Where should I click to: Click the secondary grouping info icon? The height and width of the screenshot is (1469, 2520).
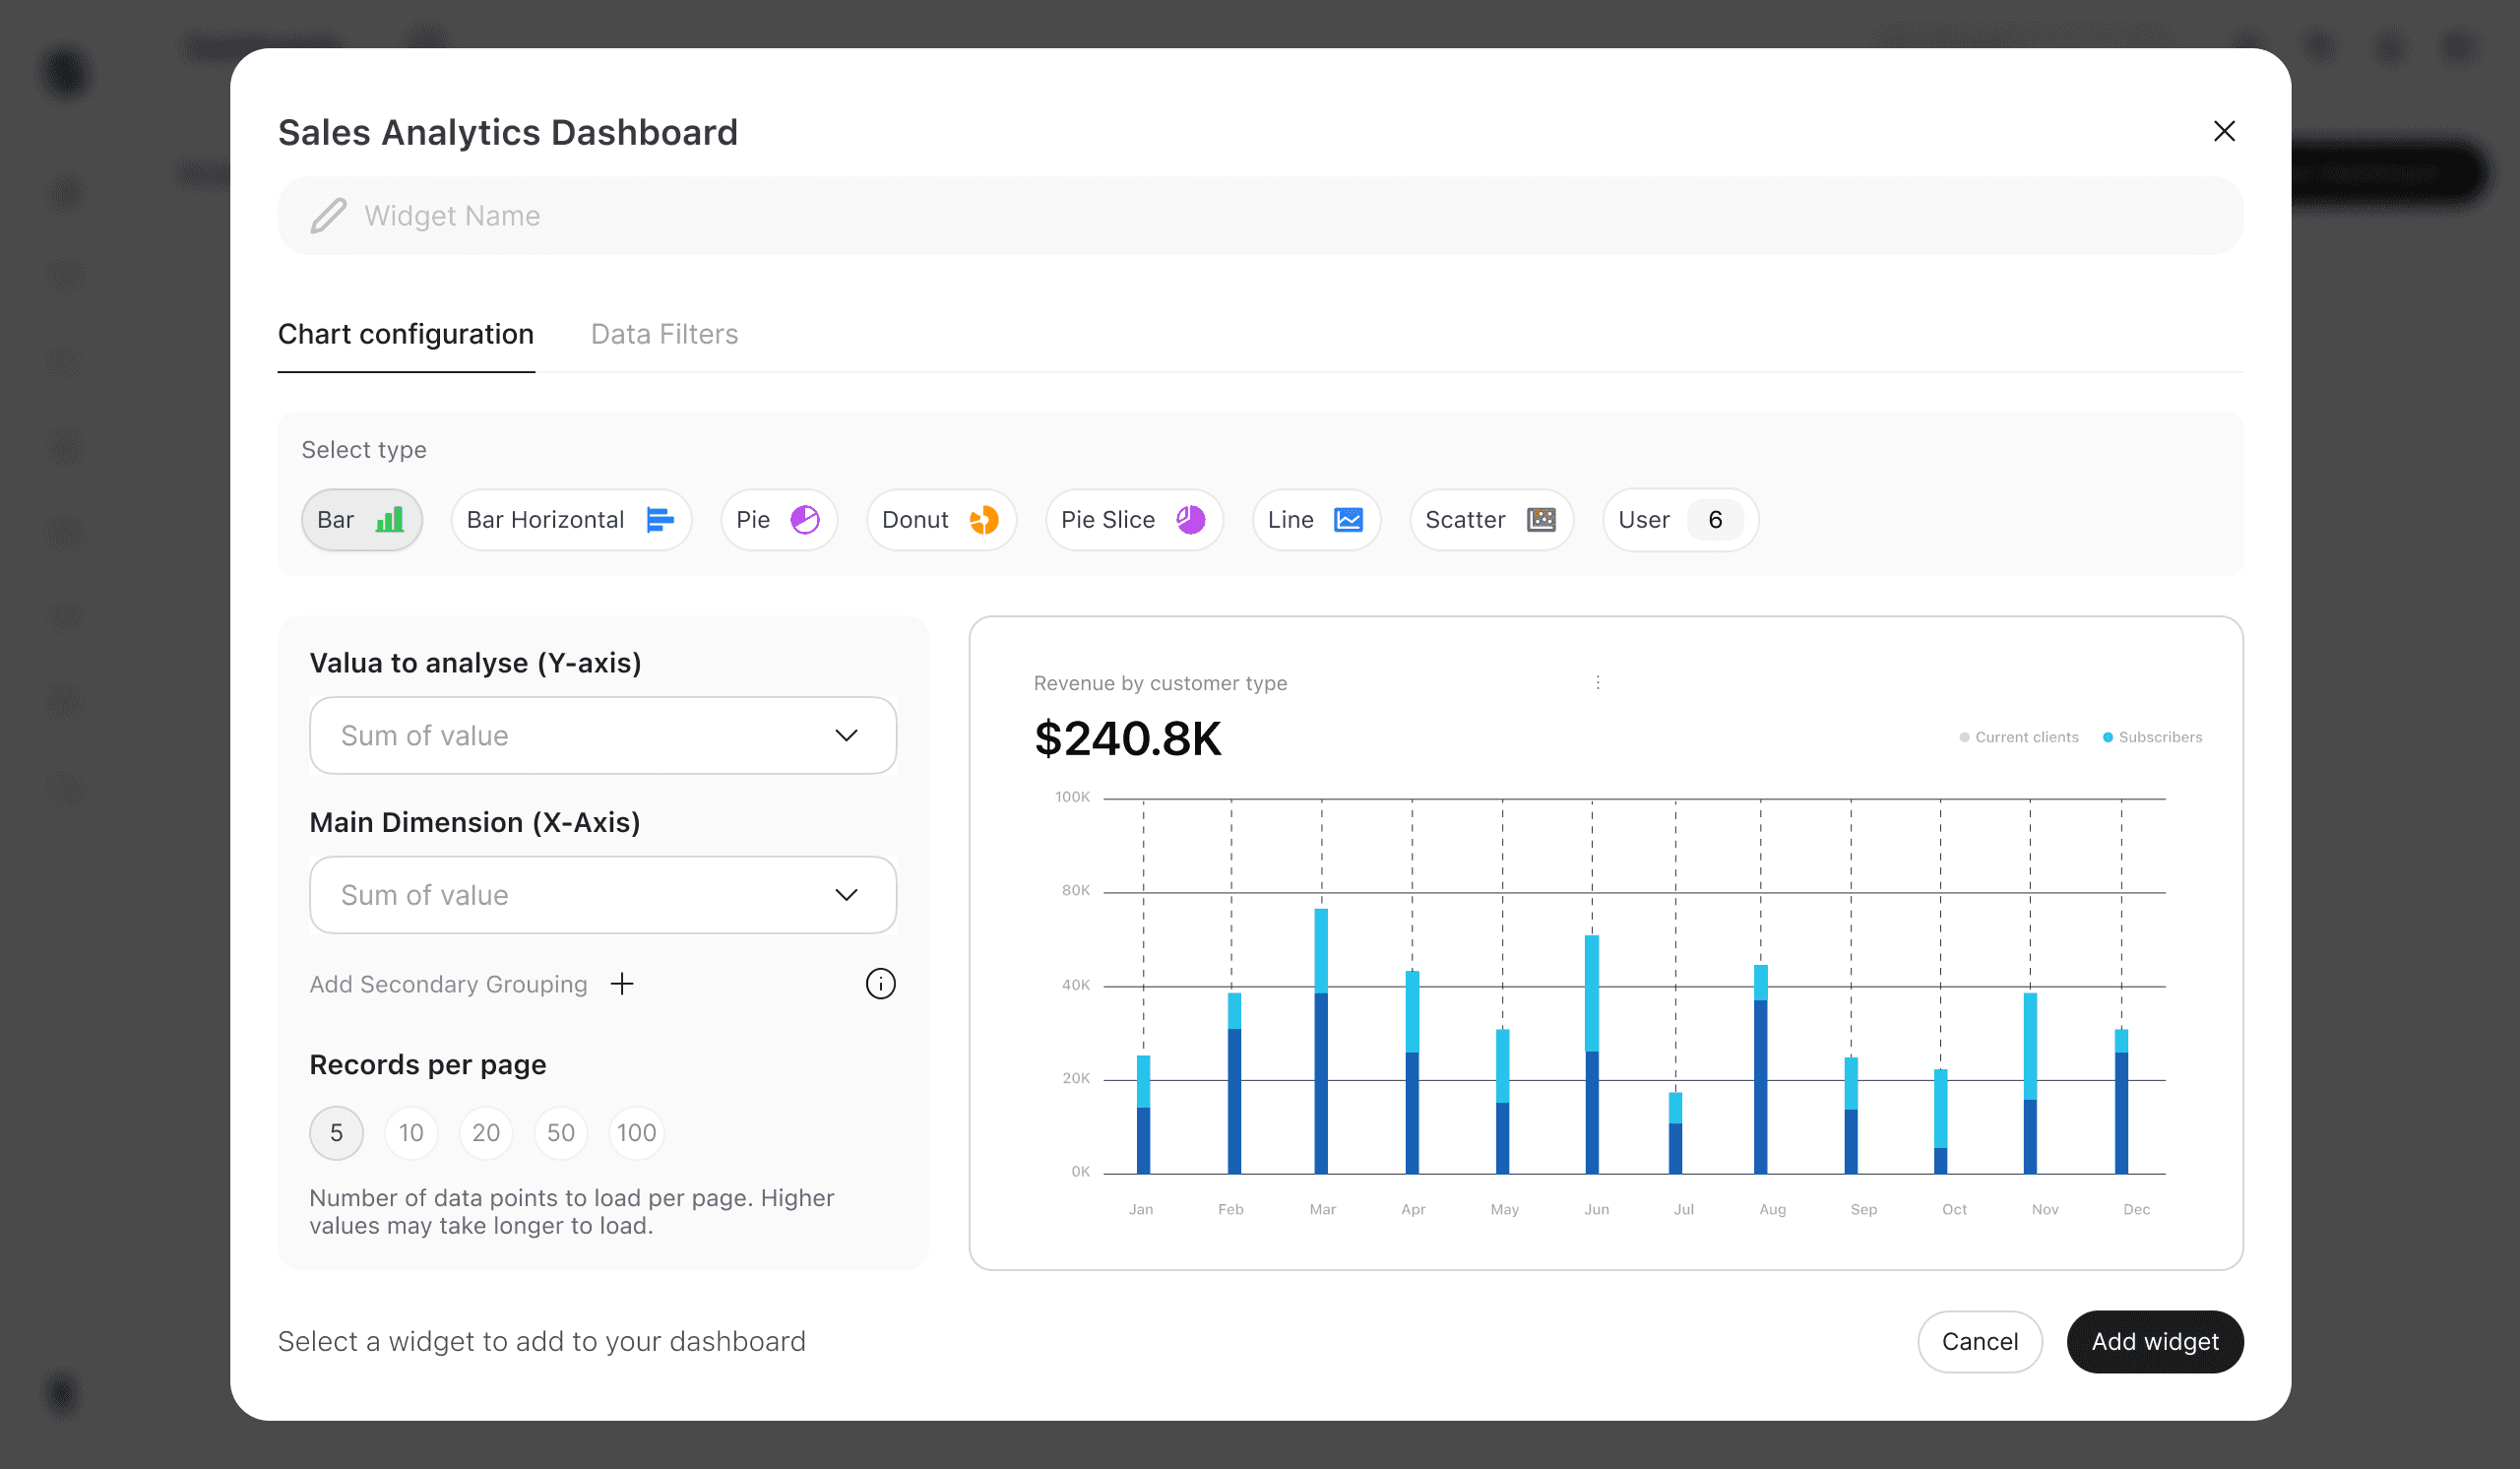click(880, 984)
